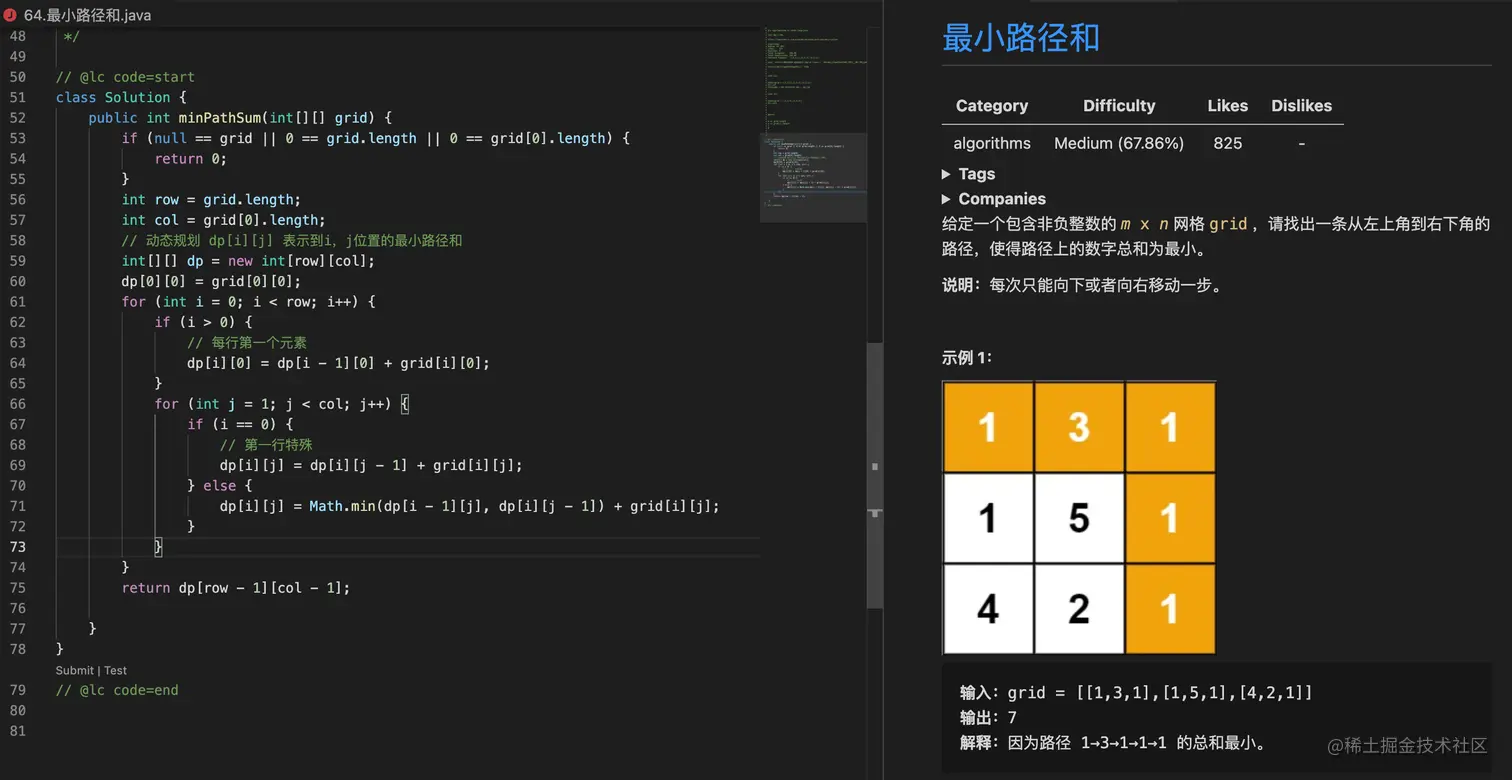Click the algorithms category cell
The width and height of the screenshot is (1512, 780).
(991, 143)
